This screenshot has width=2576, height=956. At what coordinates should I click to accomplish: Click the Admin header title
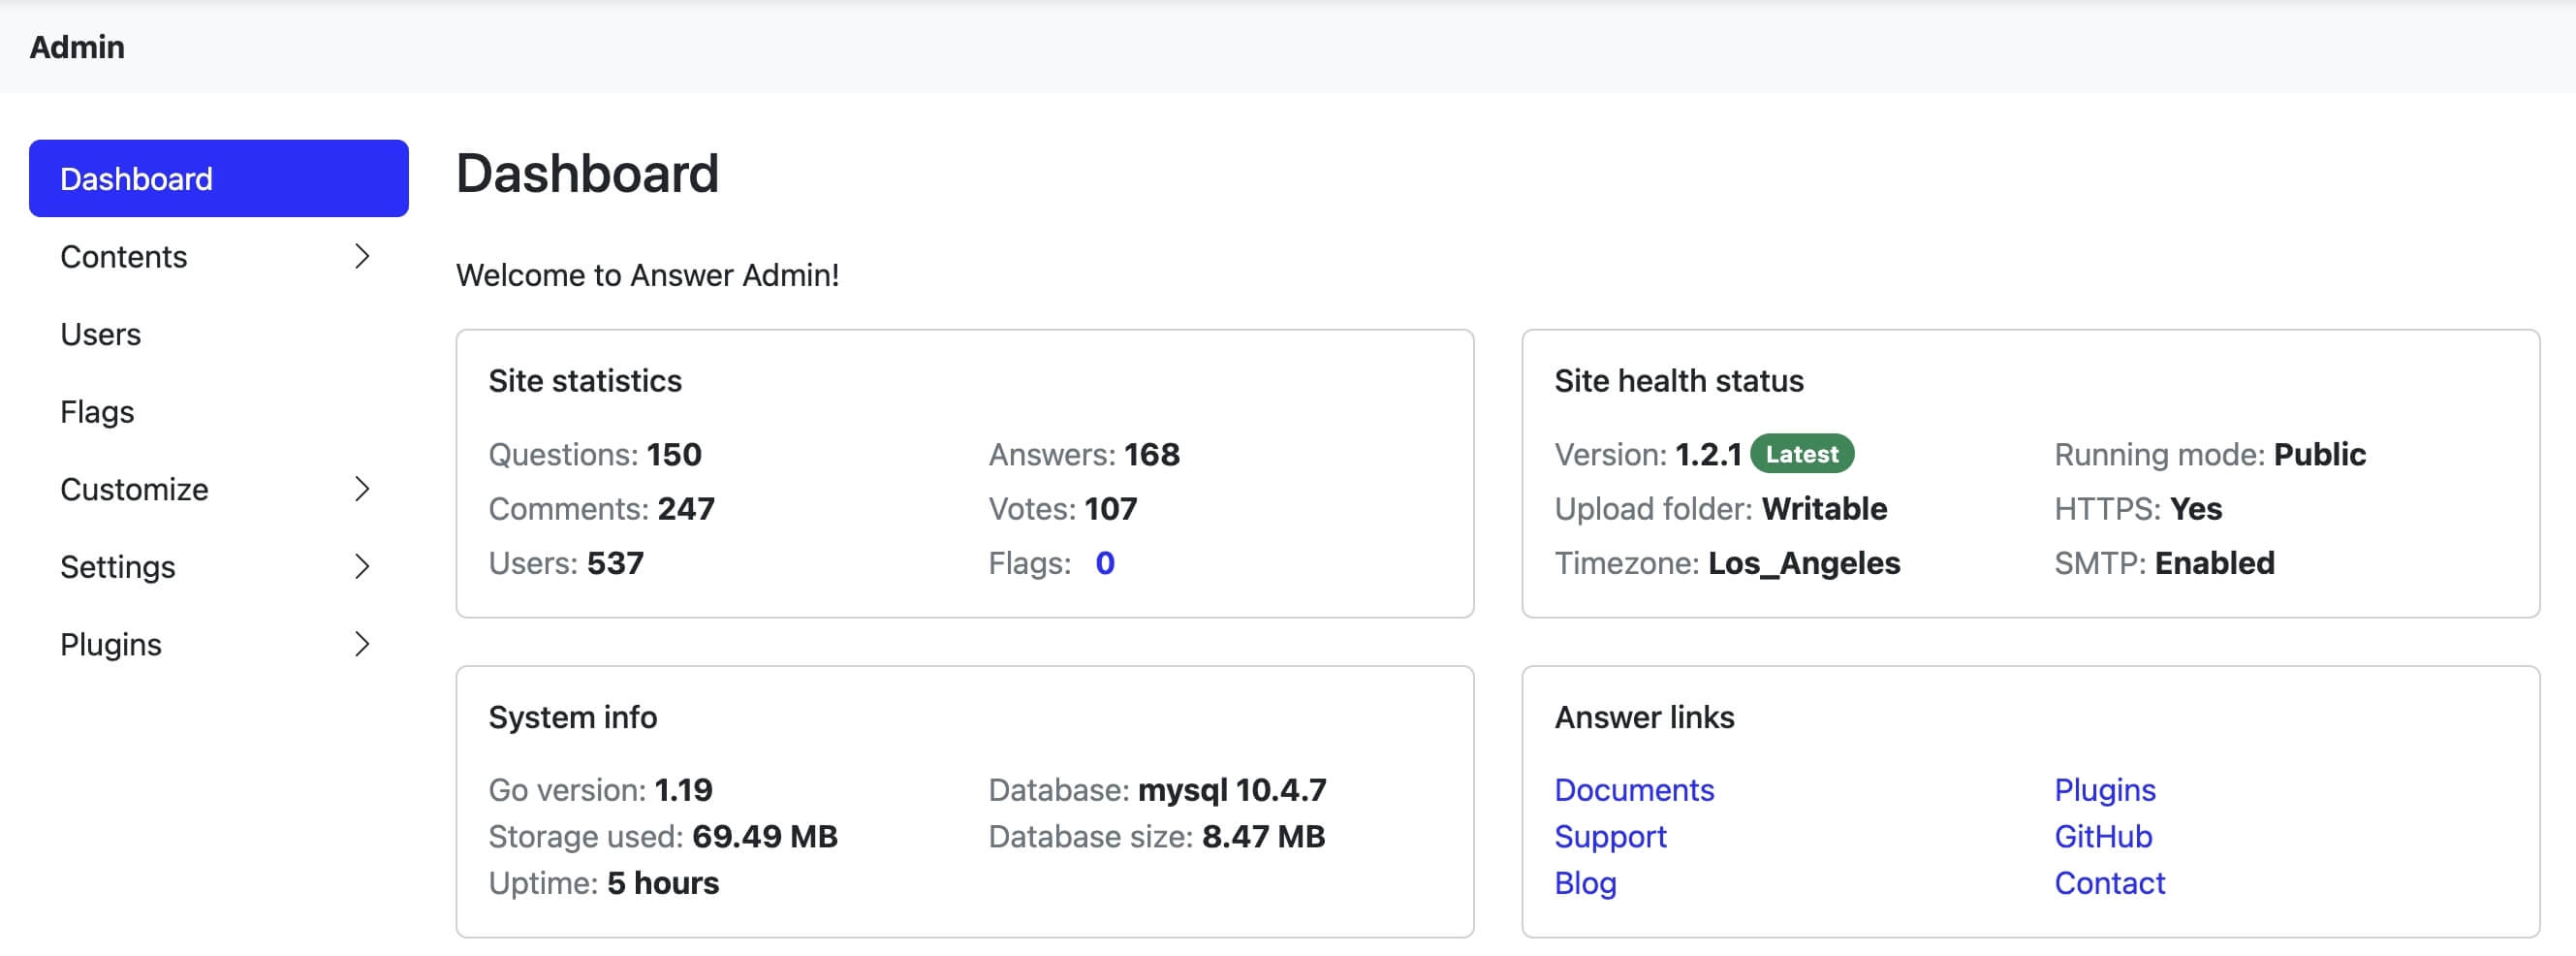click(x=77, y=47)
